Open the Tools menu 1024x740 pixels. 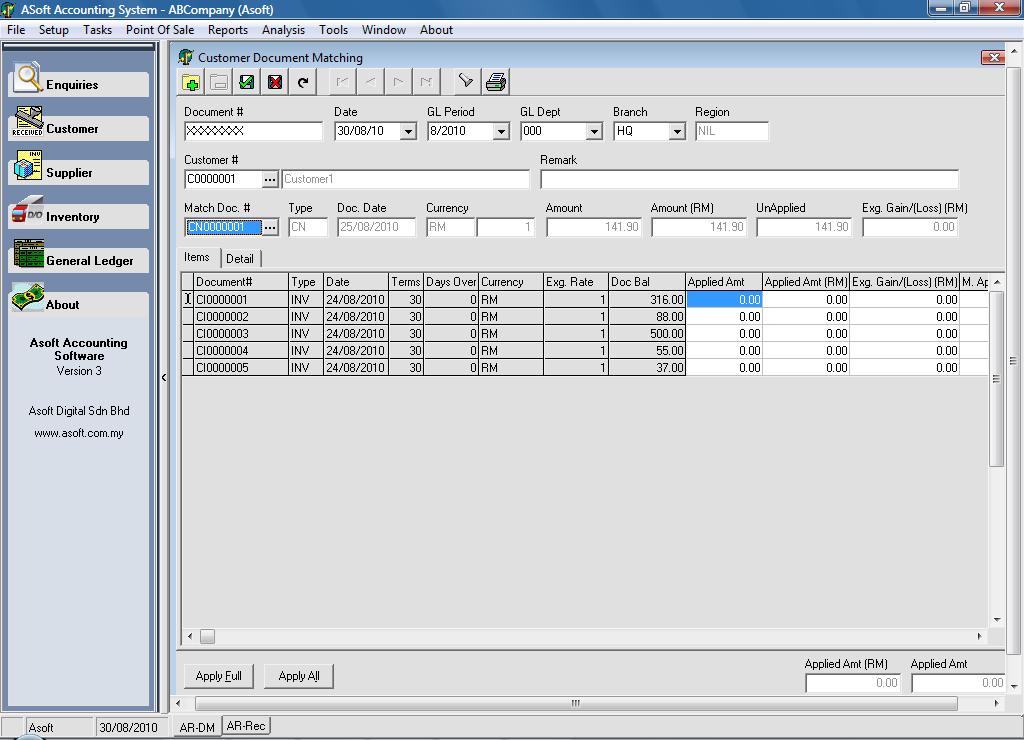pos(333,30)
